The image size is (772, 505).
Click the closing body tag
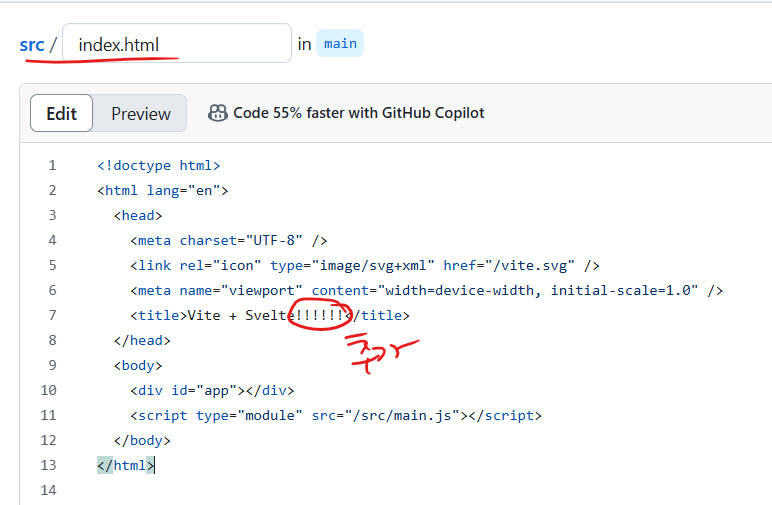(x=142, y=441)
